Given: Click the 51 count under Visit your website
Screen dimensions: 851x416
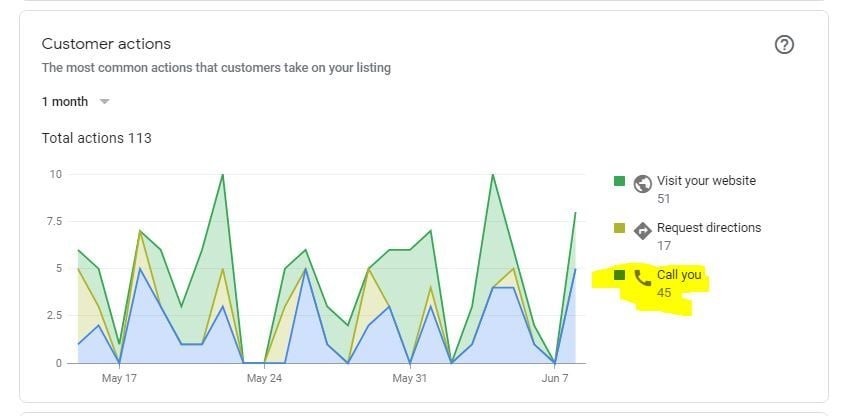Looking at the screenshot, I should click(x=664, y=199).
